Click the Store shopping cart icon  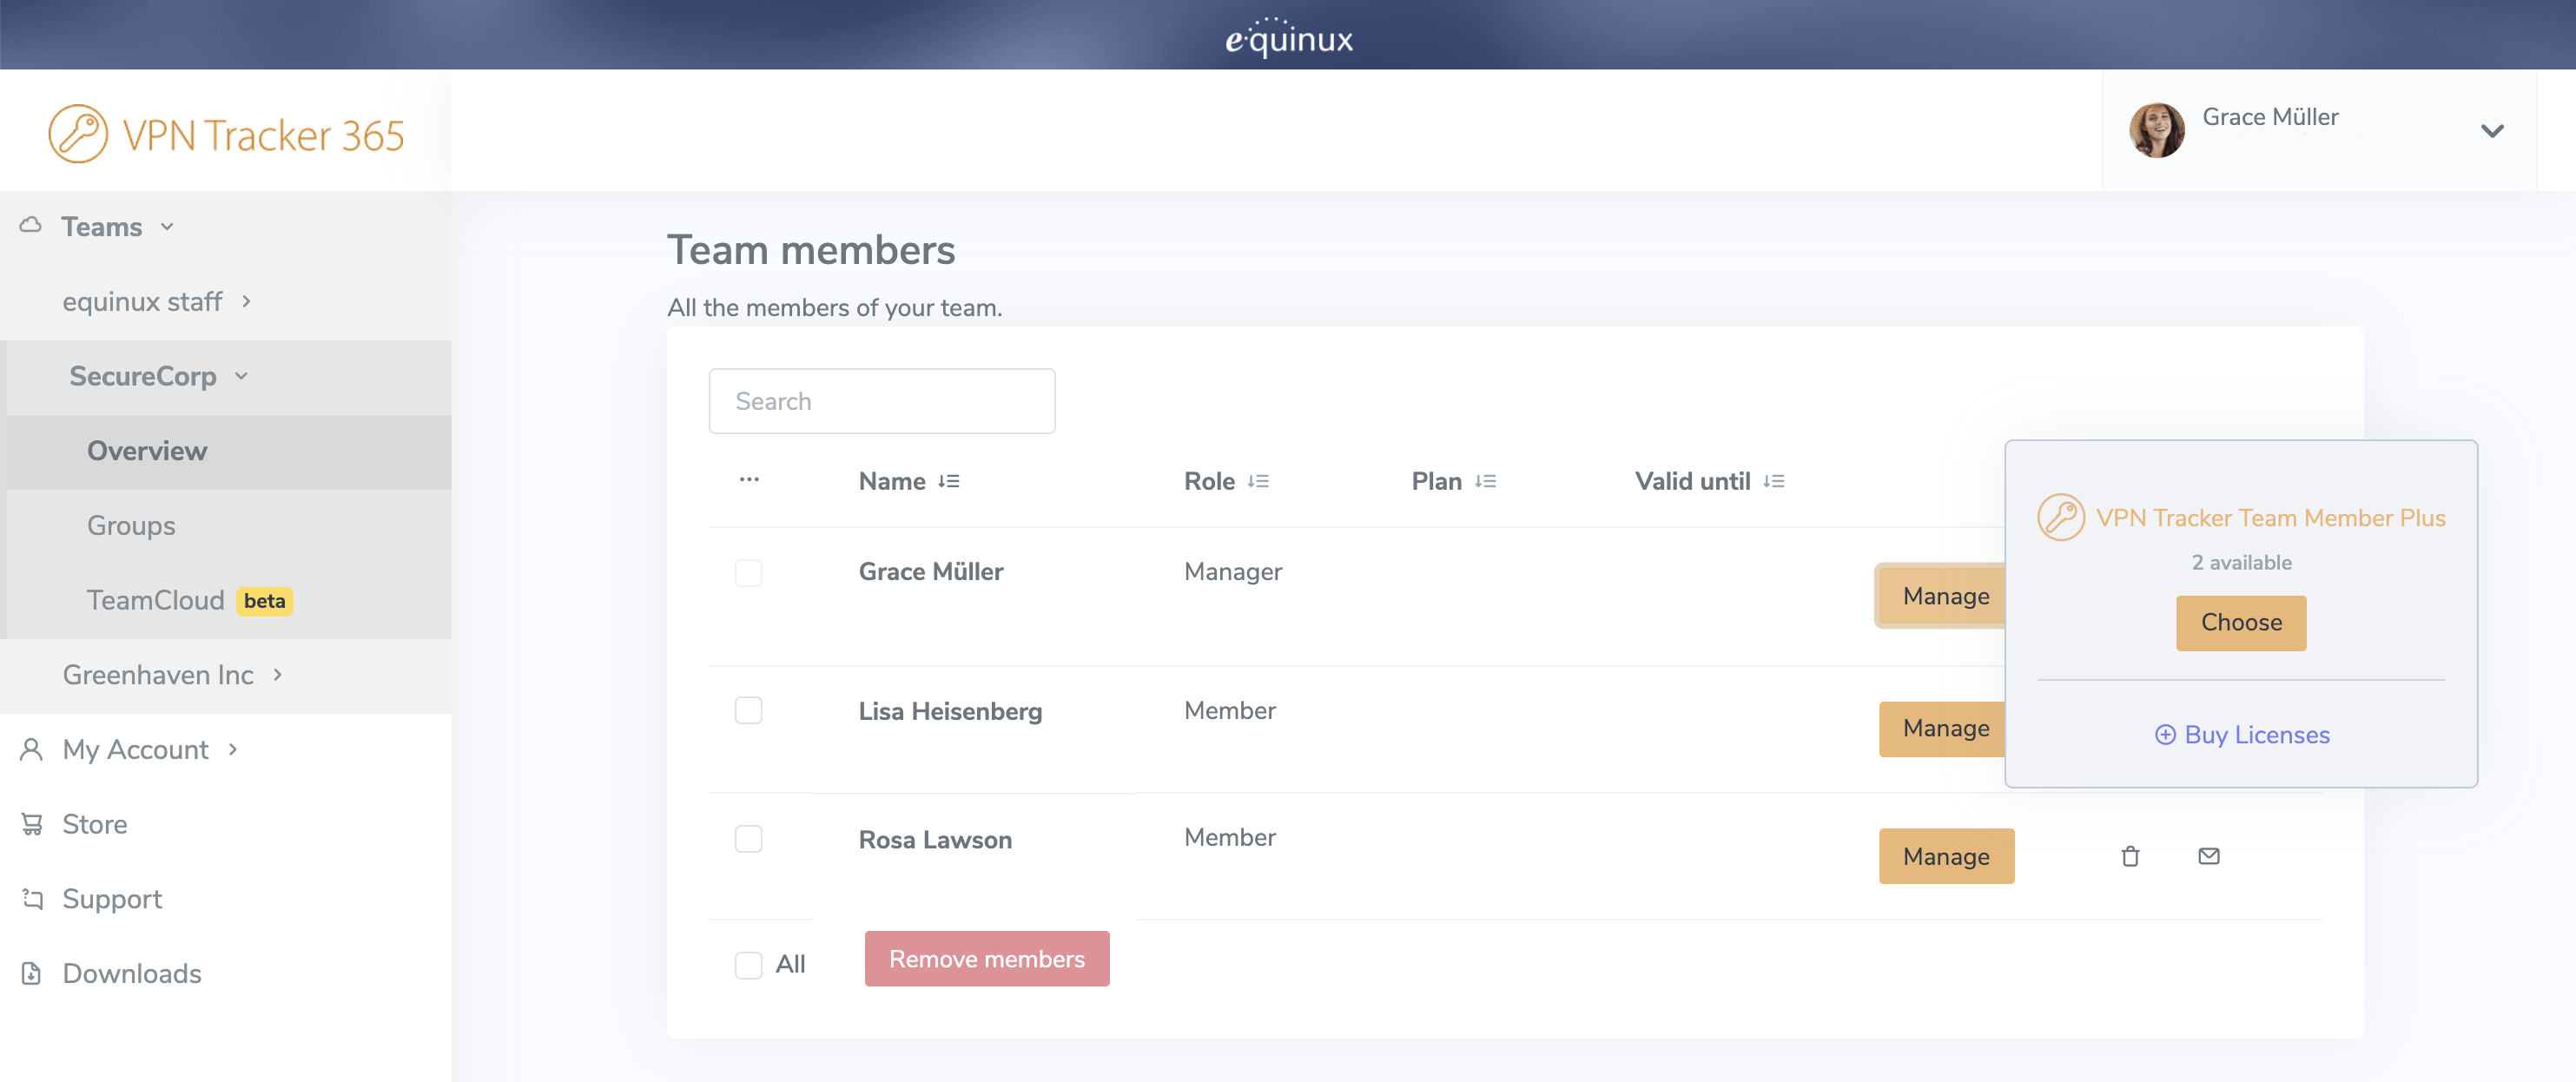pos(32,824)
